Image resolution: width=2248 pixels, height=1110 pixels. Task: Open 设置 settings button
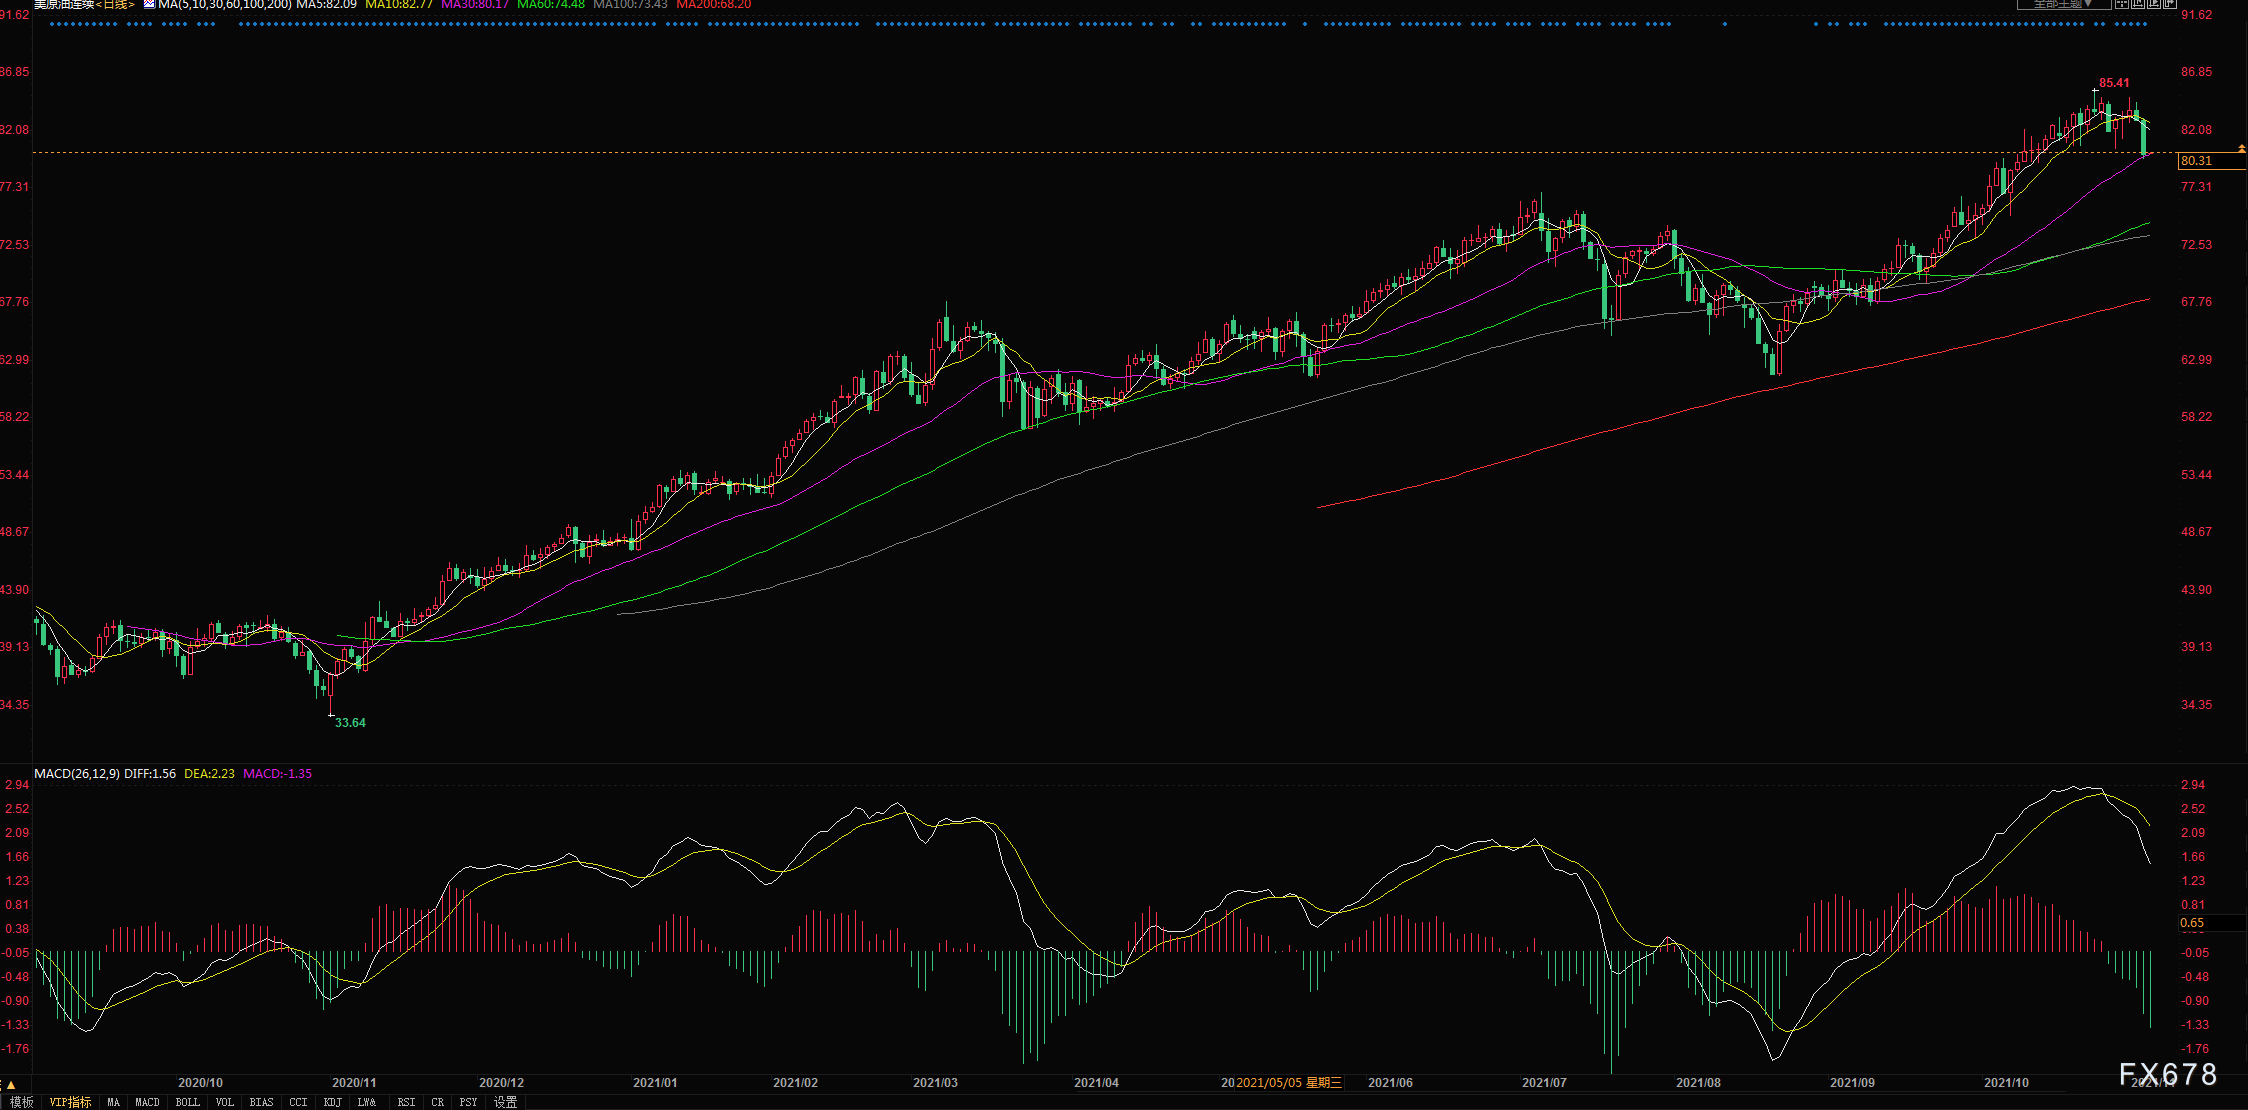click(505, 1102)
